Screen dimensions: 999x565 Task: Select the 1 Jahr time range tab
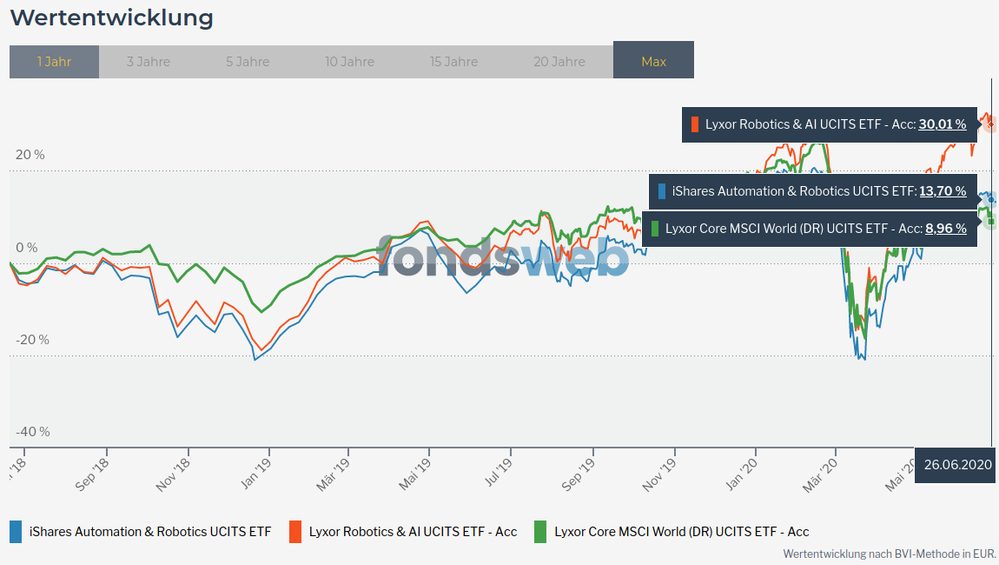(x=54, y=61)
